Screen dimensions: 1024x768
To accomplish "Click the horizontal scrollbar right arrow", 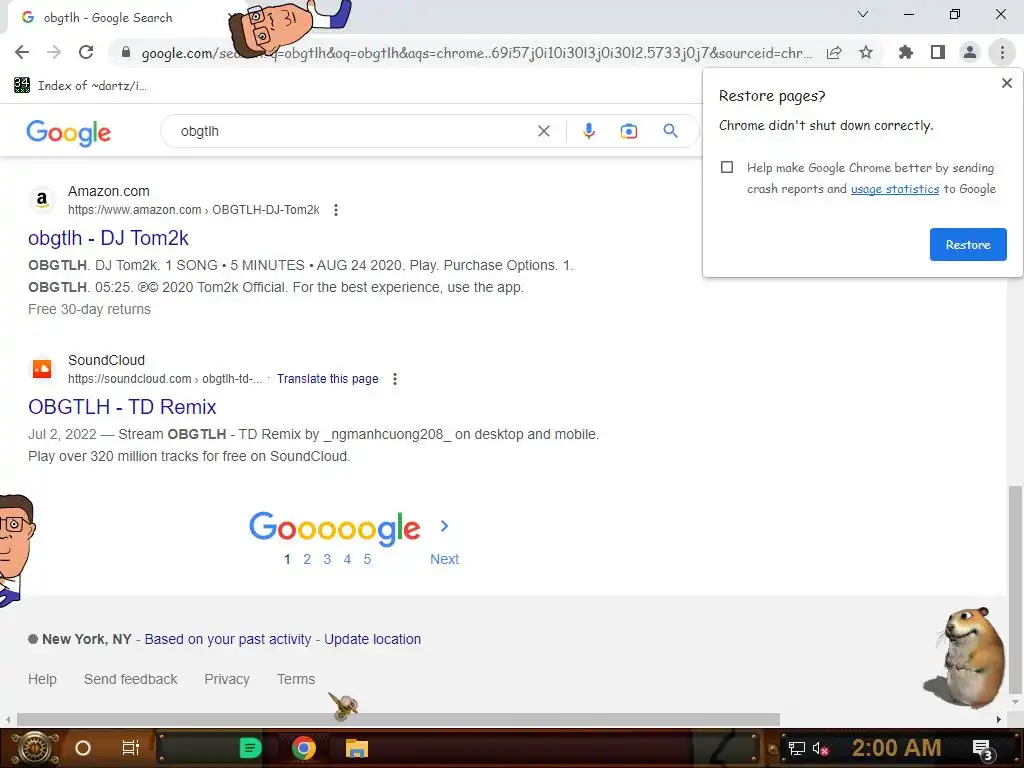I will coord(999,720).
